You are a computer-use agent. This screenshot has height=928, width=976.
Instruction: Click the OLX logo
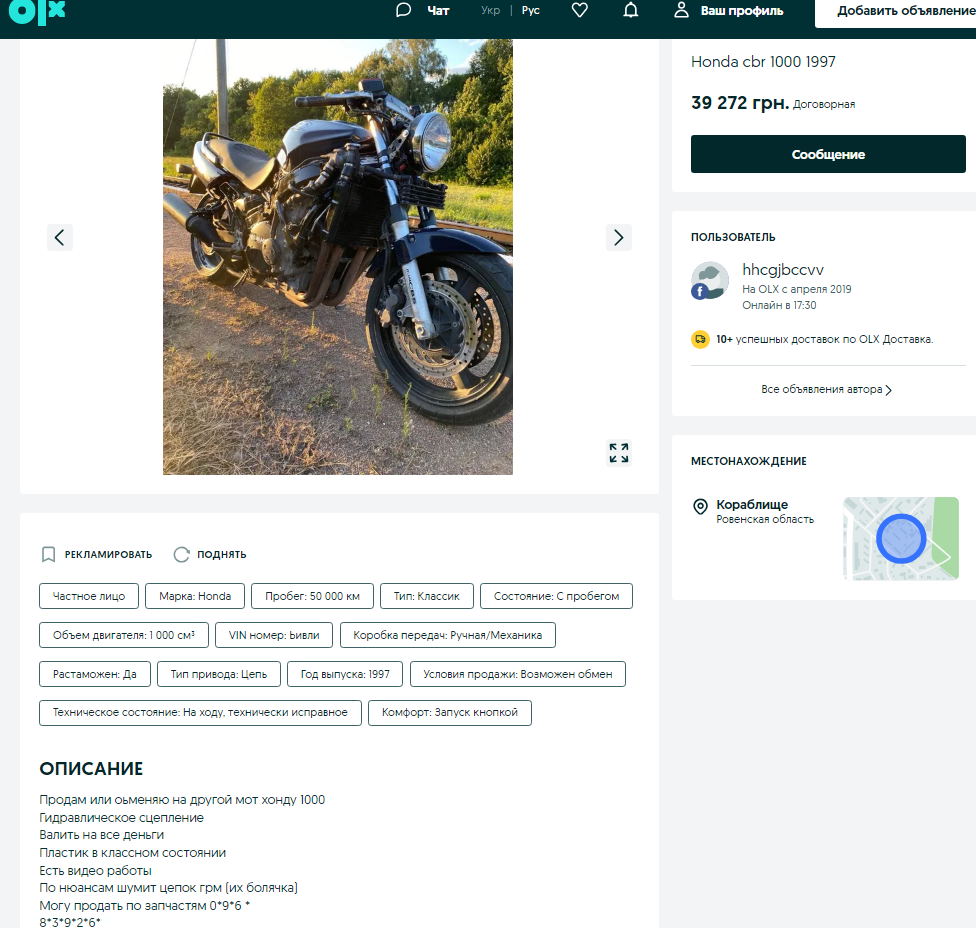(x=37, y=11)
